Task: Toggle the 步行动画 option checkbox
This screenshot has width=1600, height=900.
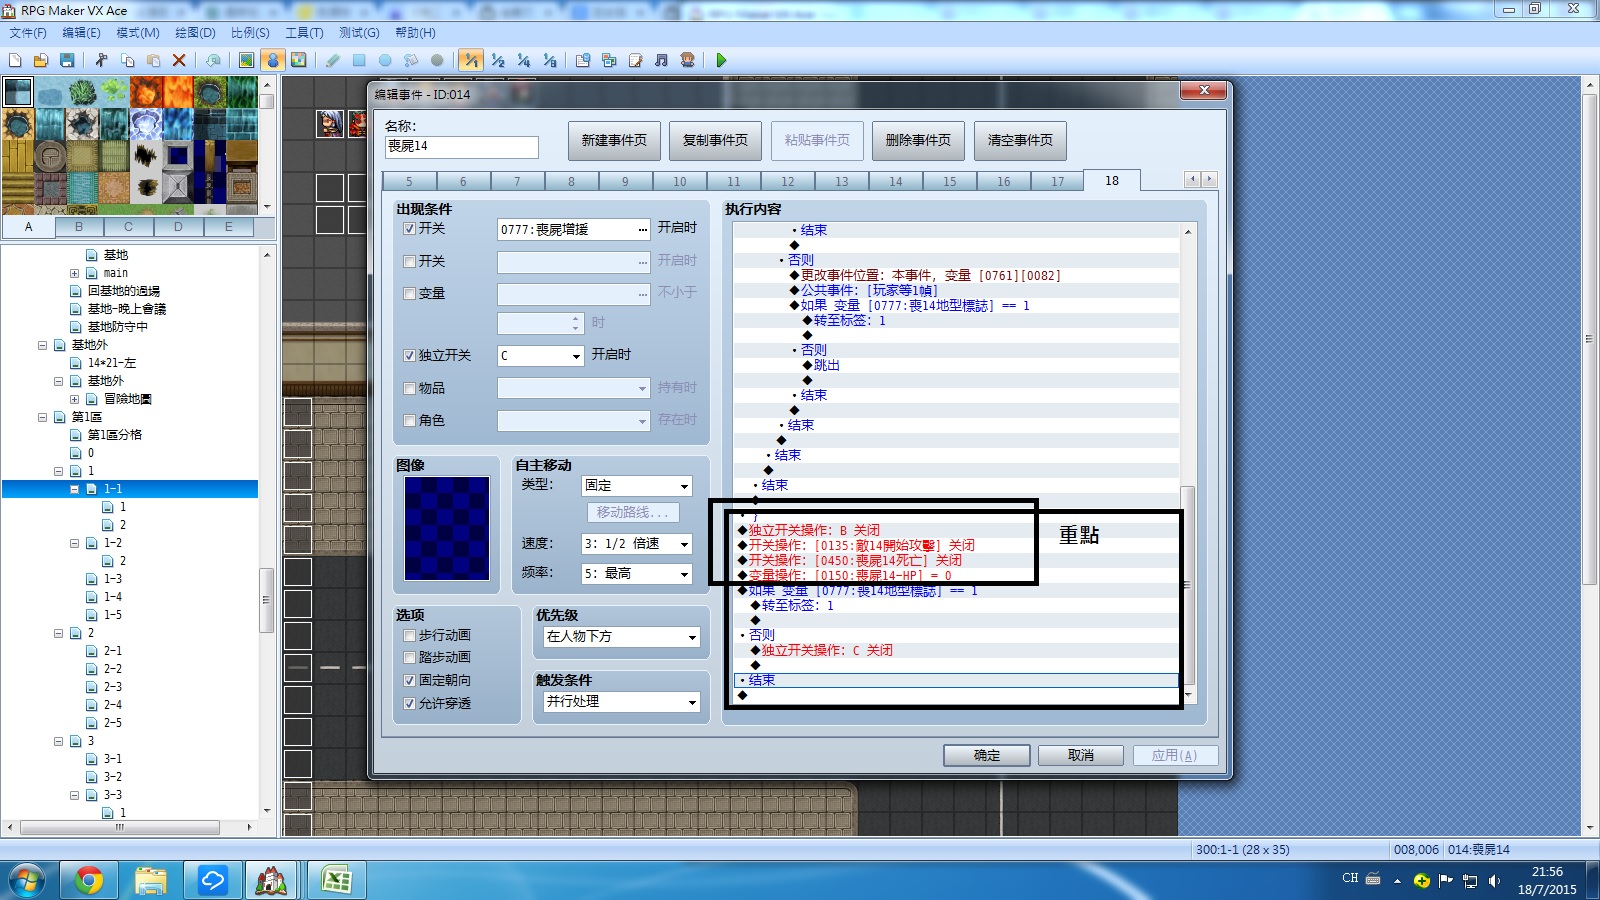Action: coord(409,635)
